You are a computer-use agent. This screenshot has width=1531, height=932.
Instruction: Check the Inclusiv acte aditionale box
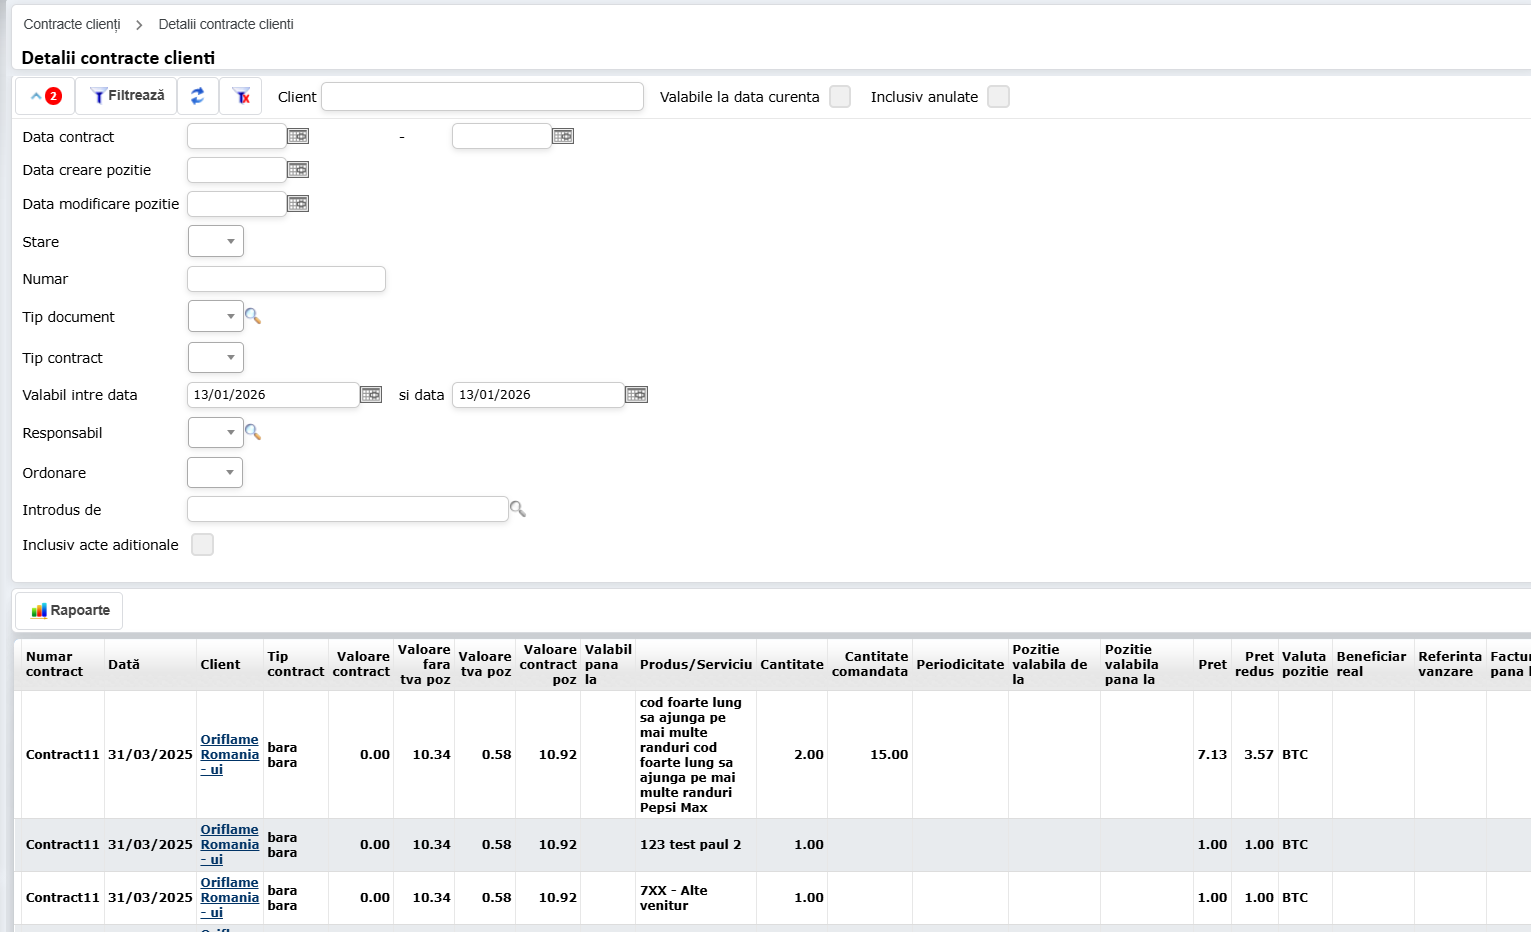[202, 545]
